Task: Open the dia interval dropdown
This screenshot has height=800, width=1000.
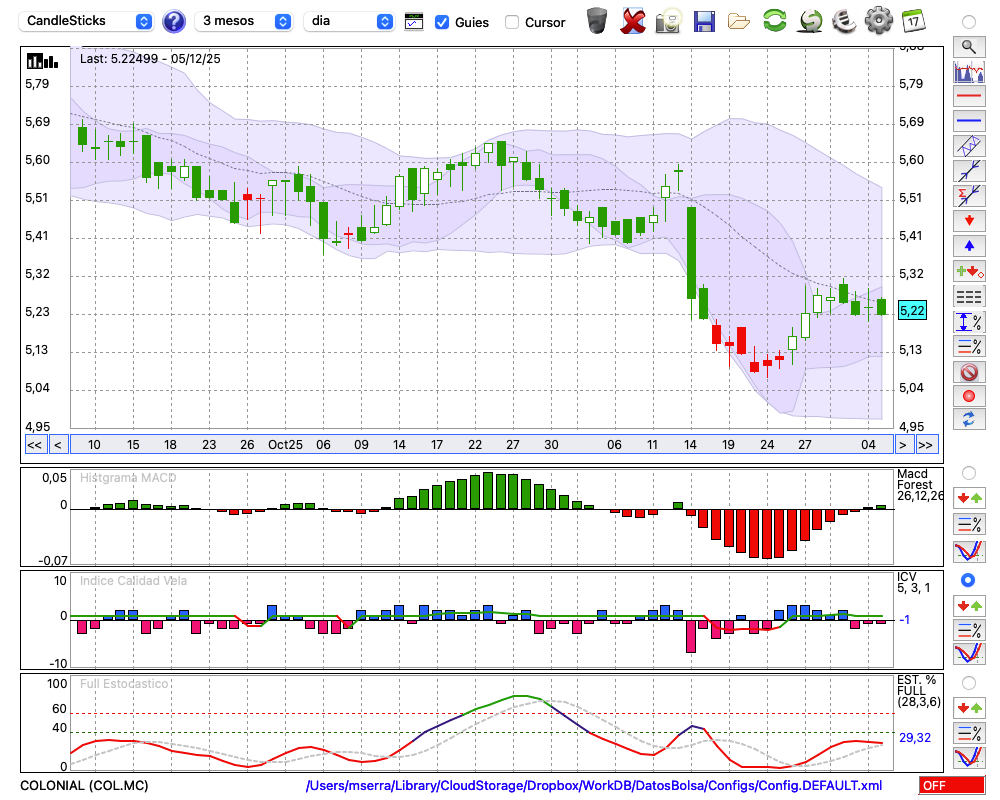Action: point(349,21)
